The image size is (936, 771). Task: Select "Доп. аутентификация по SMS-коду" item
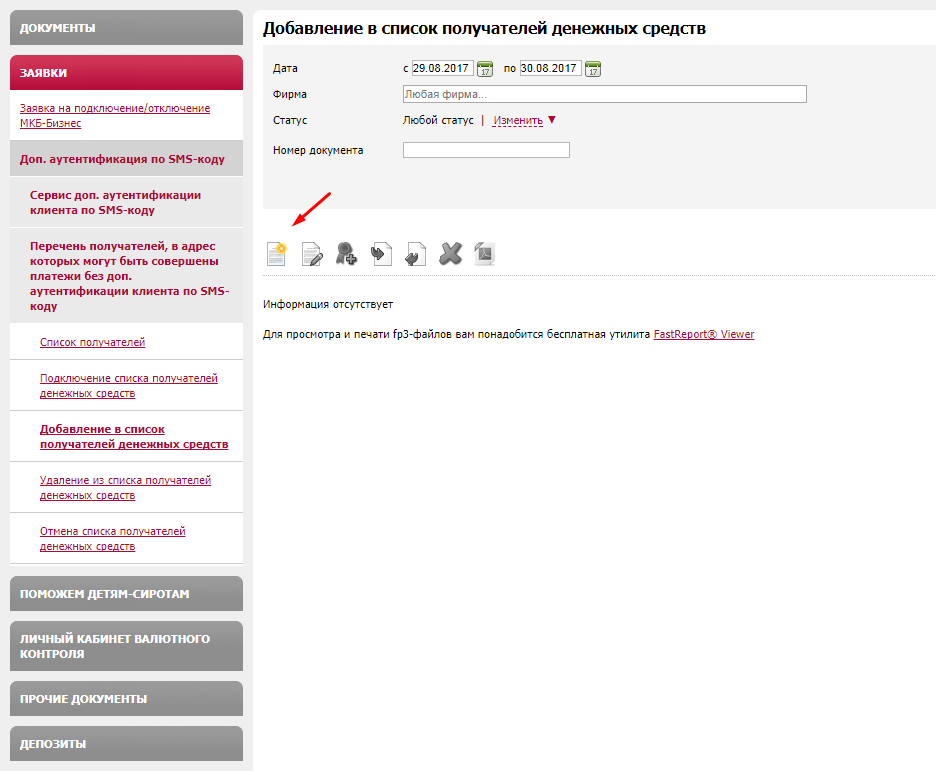[x=122, y=159]
